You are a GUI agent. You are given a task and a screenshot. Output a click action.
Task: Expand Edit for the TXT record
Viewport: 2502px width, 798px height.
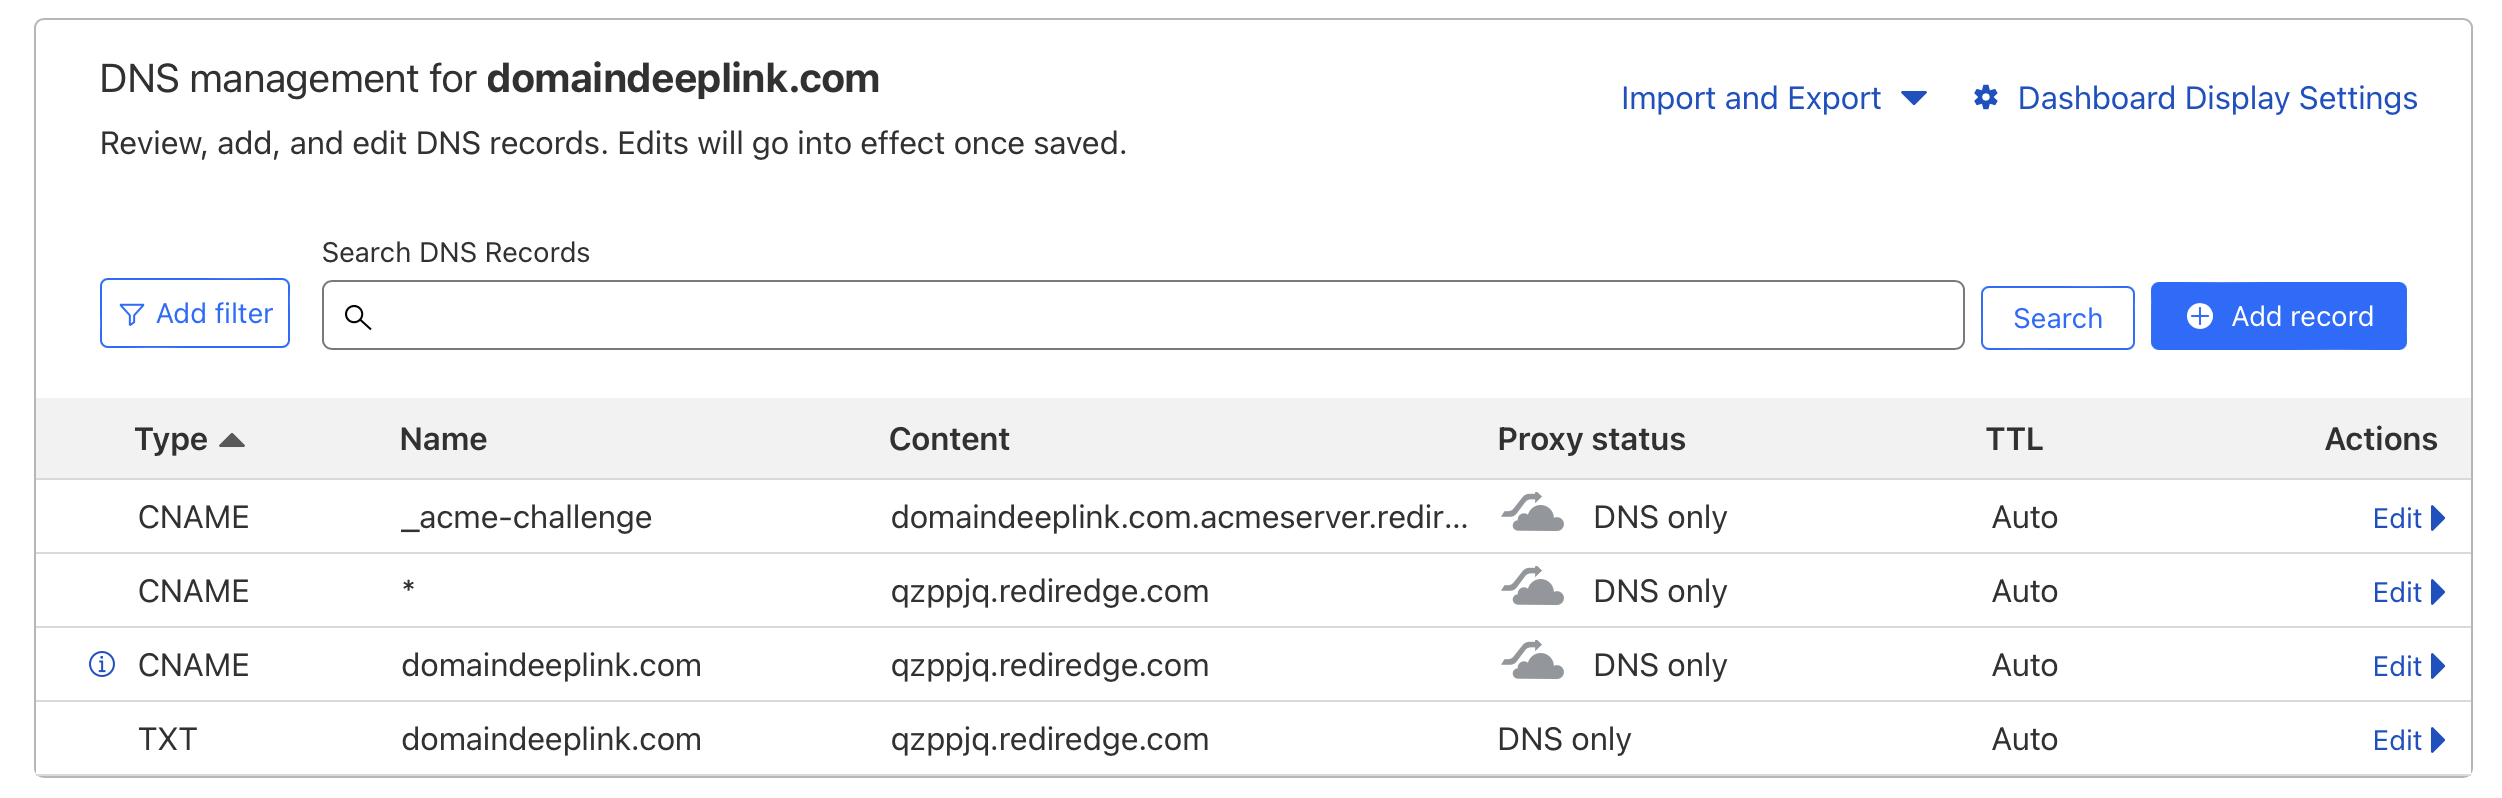(2408, 740)
